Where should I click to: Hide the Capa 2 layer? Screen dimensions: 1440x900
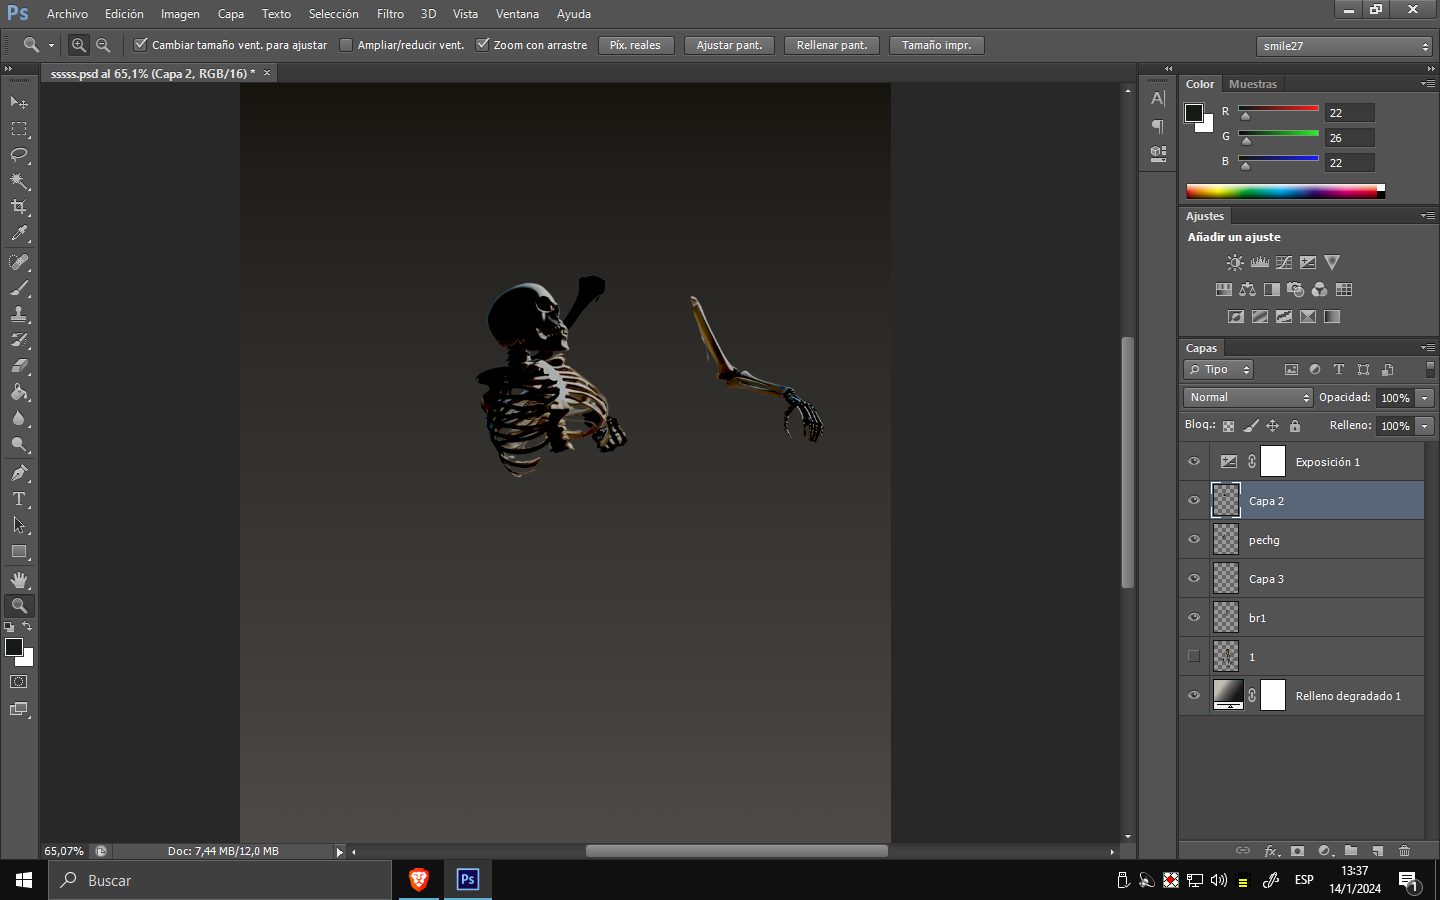coord(1194,501)
